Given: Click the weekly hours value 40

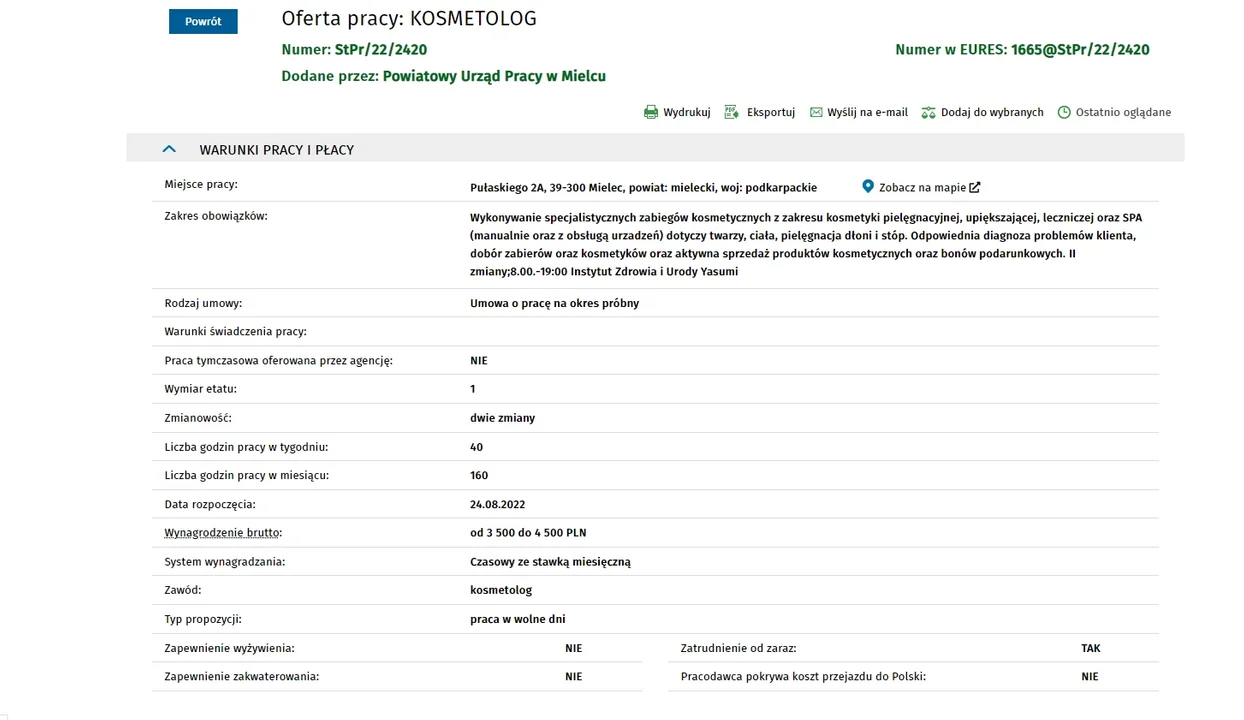Looking at the screenshot, I should (x=476, y=447).
